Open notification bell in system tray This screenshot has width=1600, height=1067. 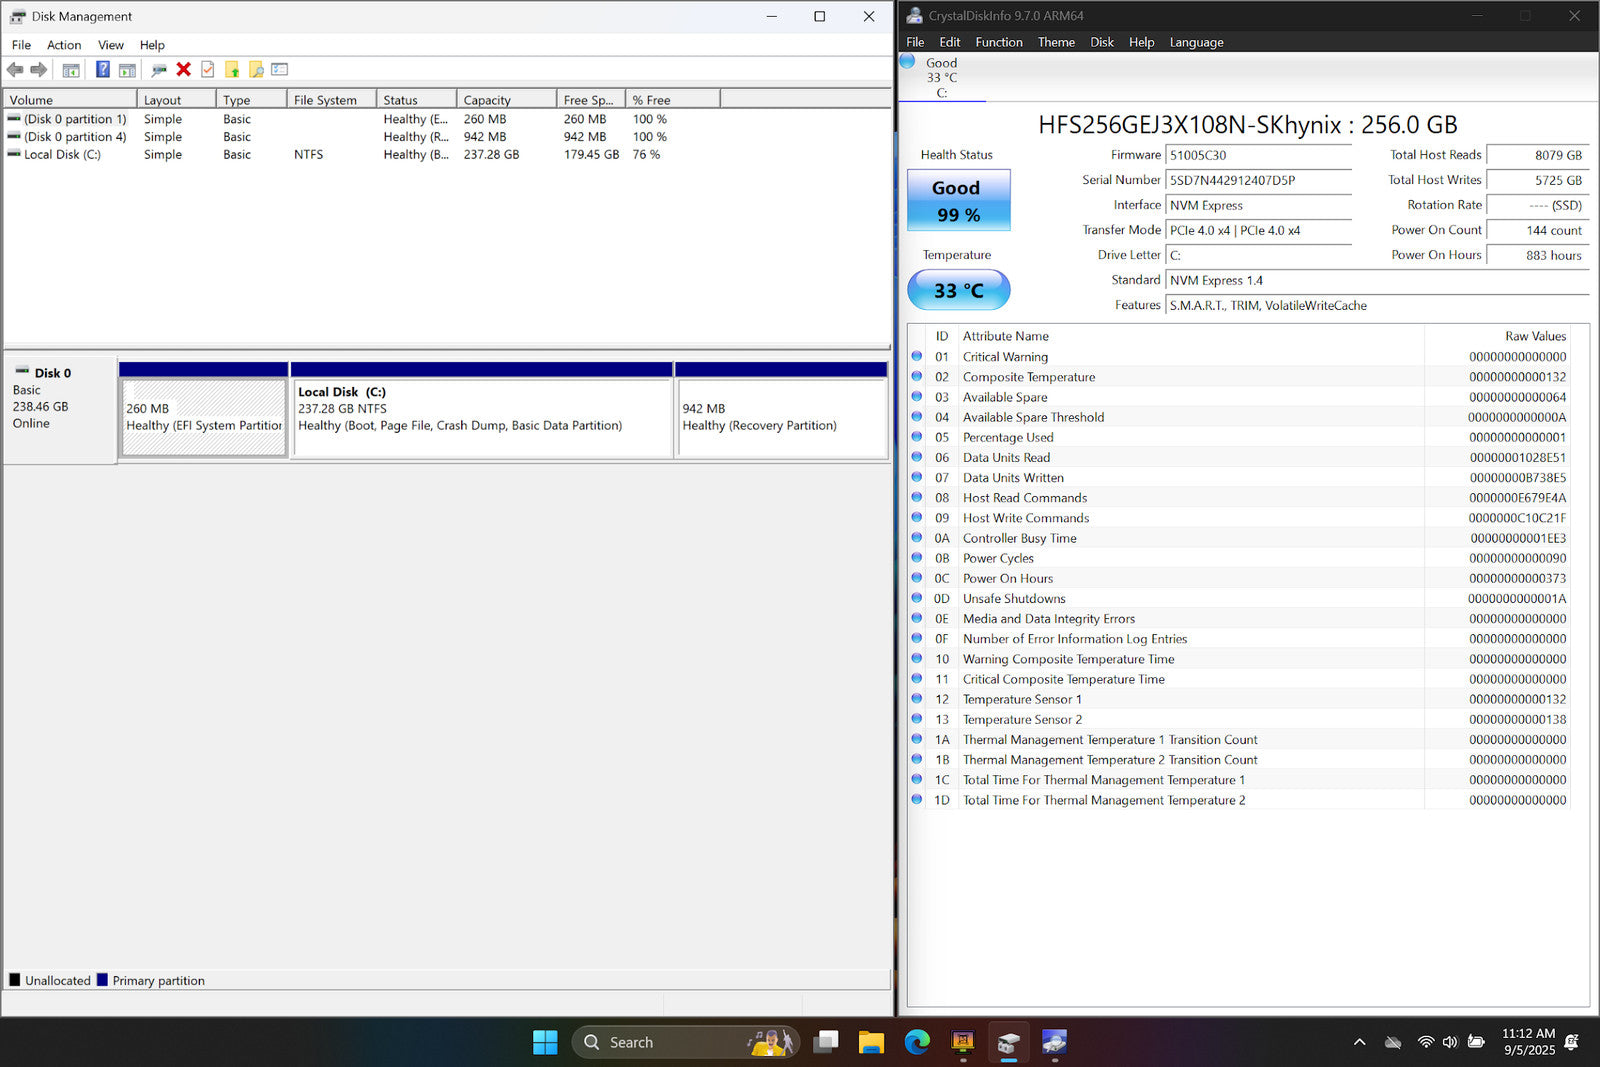[1571, 1042]
